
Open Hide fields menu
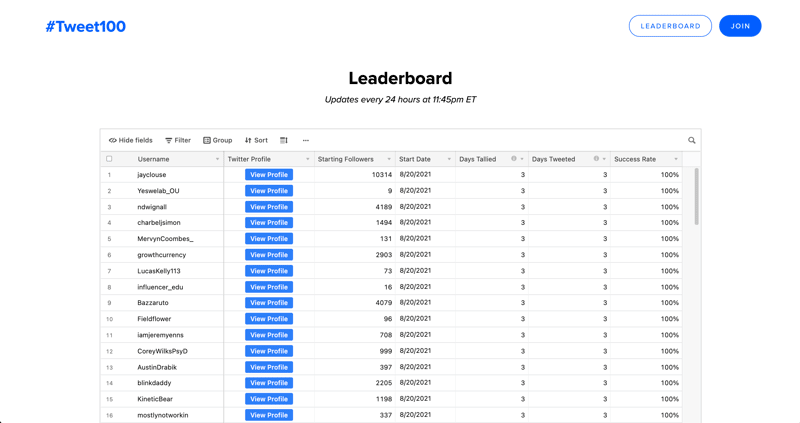coord(131,141)
